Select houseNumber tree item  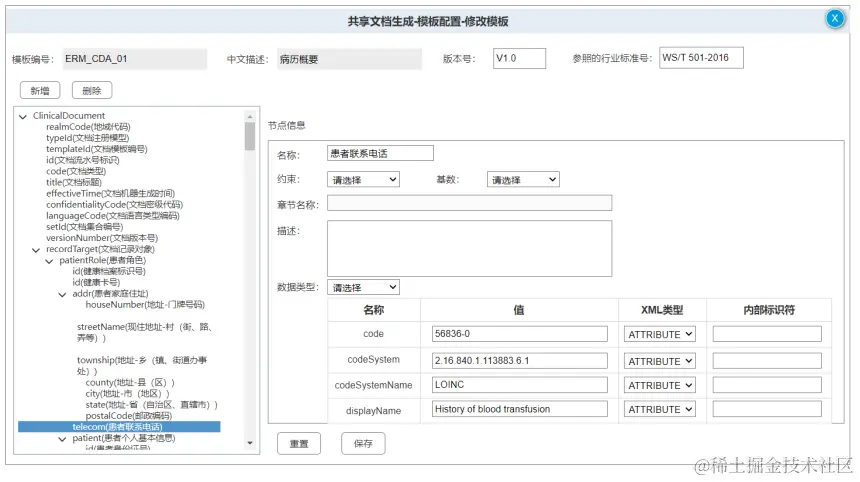coord(145,304)
